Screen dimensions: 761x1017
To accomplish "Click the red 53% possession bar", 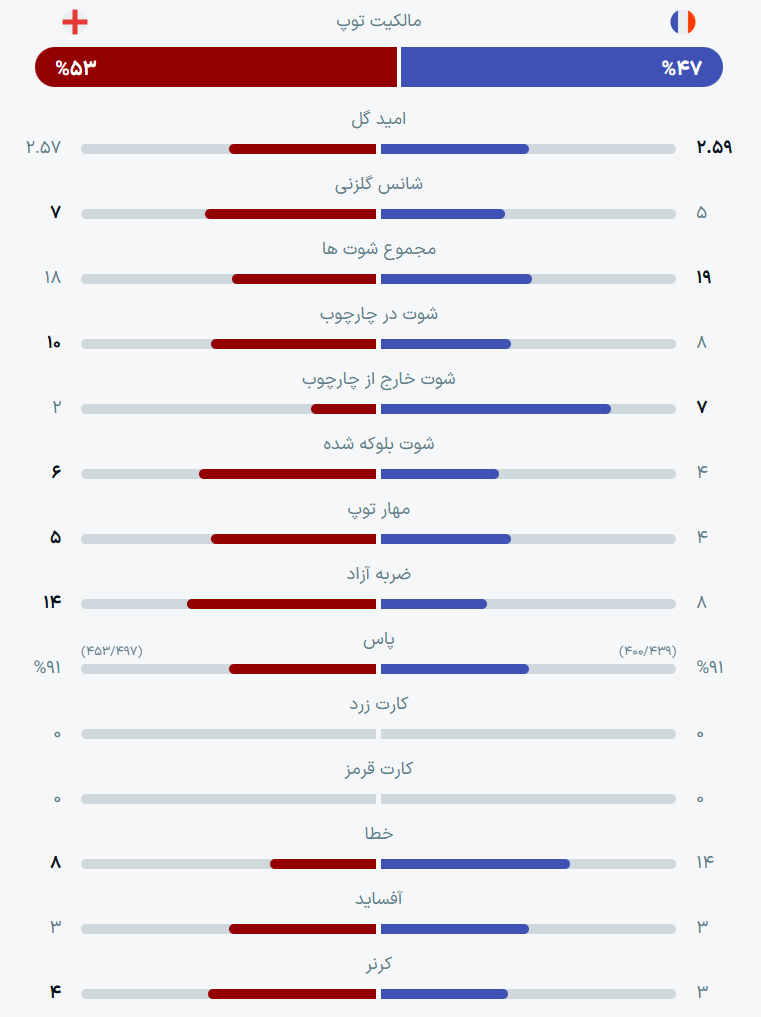I will pos(216,67).
